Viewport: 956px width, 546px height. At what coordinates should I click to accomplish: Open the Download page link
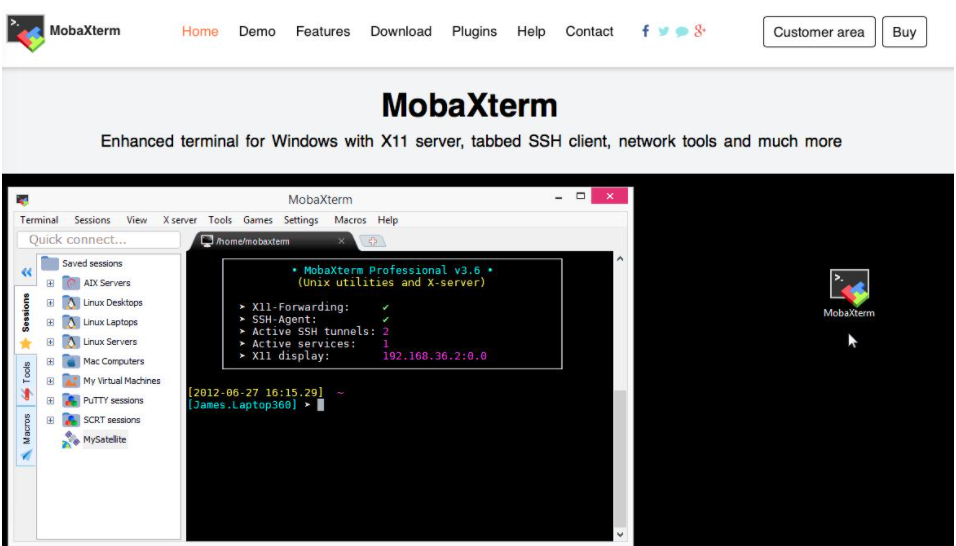(401, 31)
